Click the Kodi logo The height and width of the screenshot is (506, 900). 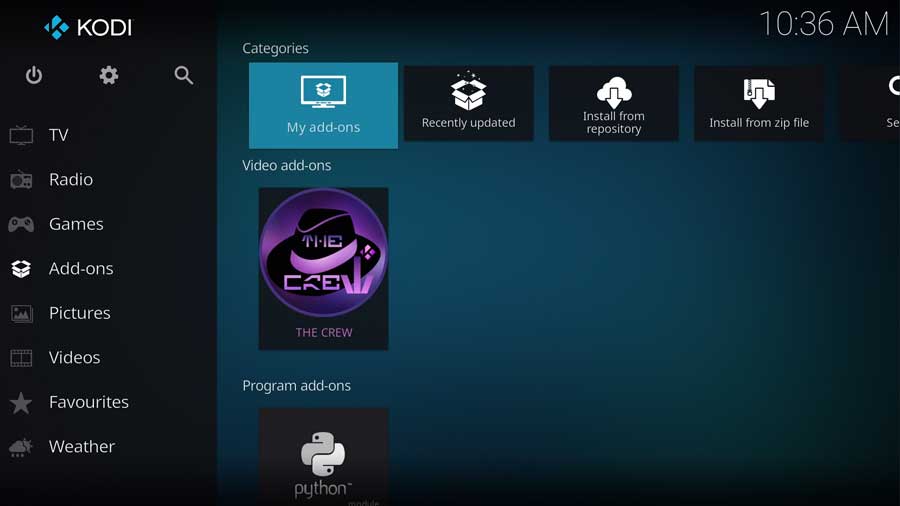click(x=88, y=28)
